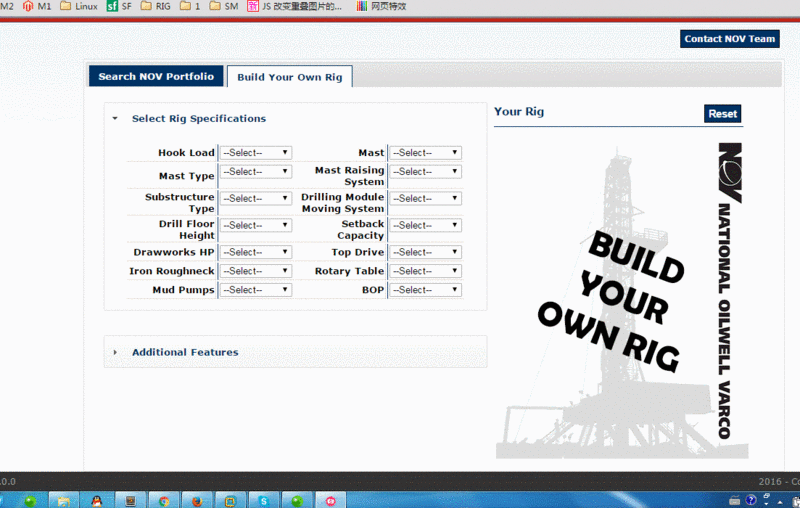Open Skype from the taskbar
Viewport: 800px width, 508px height.
[264, 501]
